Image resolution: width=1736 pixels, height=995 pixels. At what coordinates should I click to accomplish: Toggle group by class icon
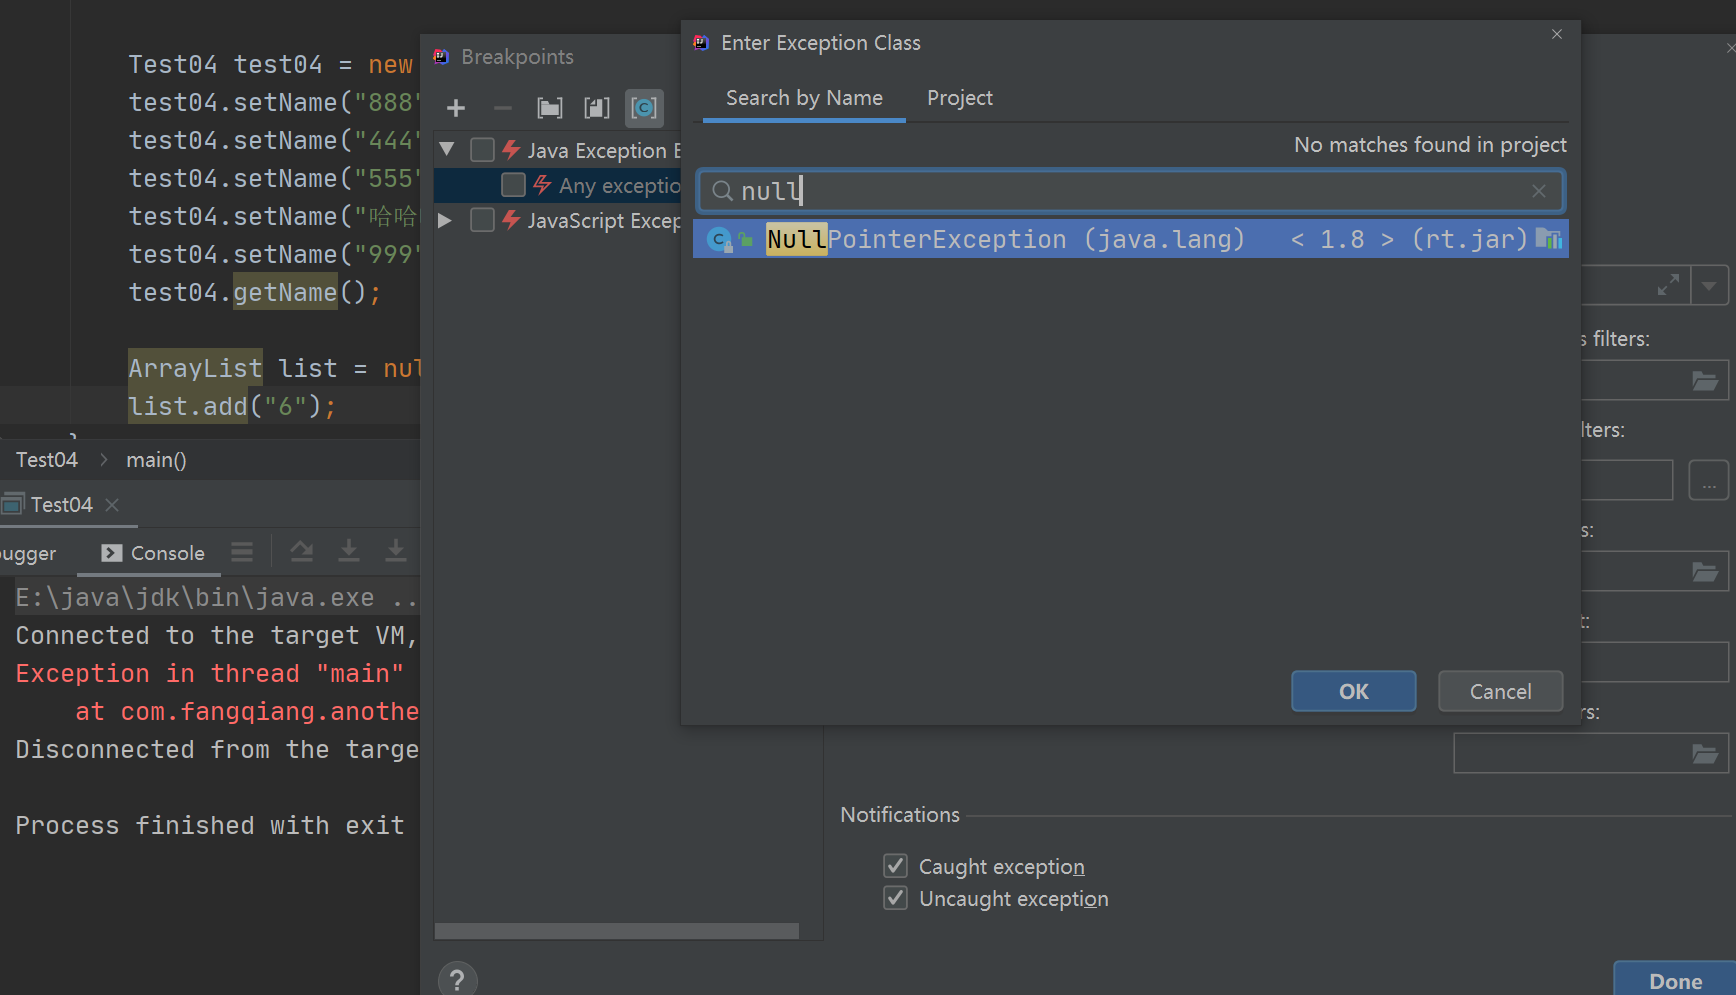pos(644,108)
